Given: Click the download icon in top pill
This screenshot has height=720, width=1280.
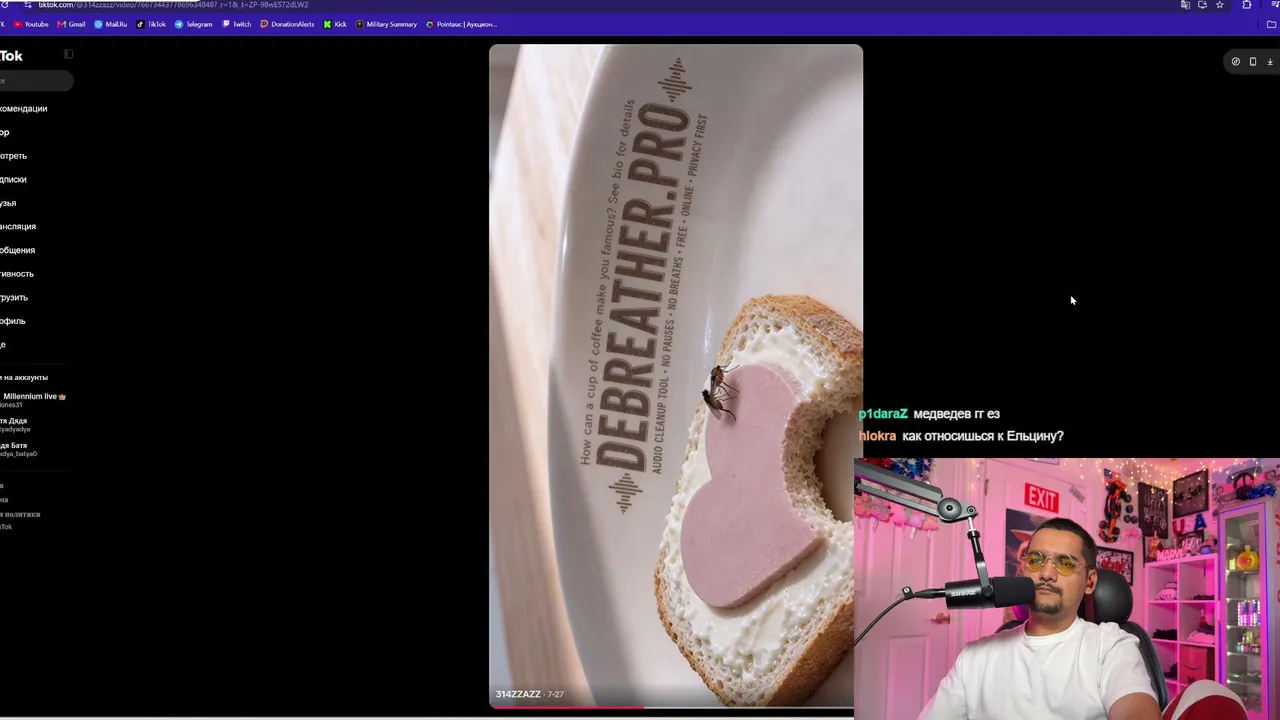Looking at the screenshot, I should pos(1270,62).
